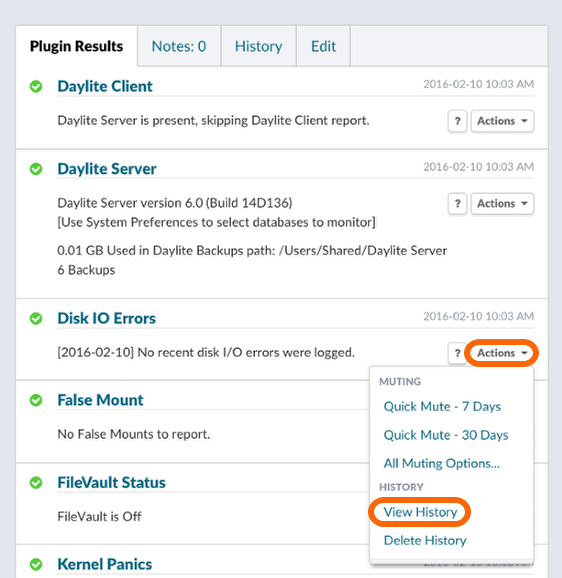Click Disk IO Errors timestamp 2016-02-10 10:03 AM
Screen dimensions: 562x578
[x=478, y=316]
